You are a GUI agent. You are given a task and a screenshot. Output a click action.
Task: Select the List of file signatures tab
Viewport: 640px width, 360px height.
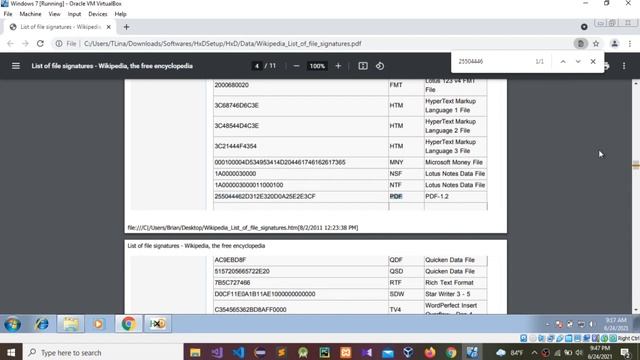pos(60,27)
